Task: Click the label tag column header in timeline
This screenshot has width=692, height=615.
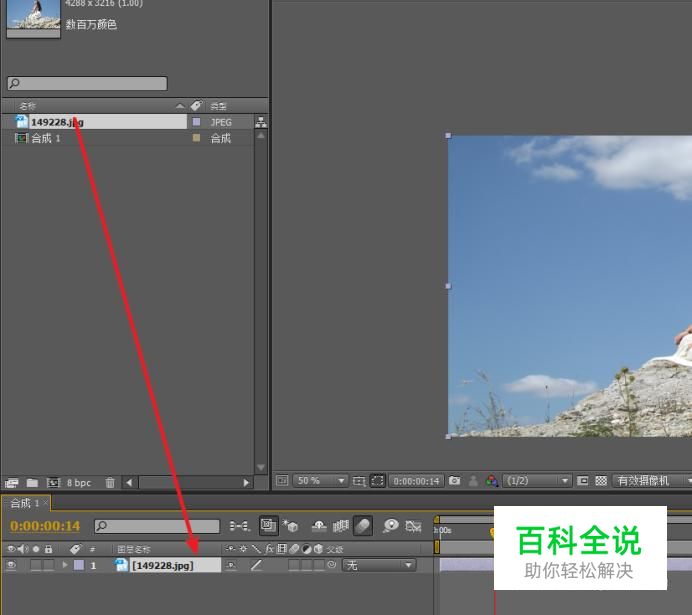Action: click(75, 549)
